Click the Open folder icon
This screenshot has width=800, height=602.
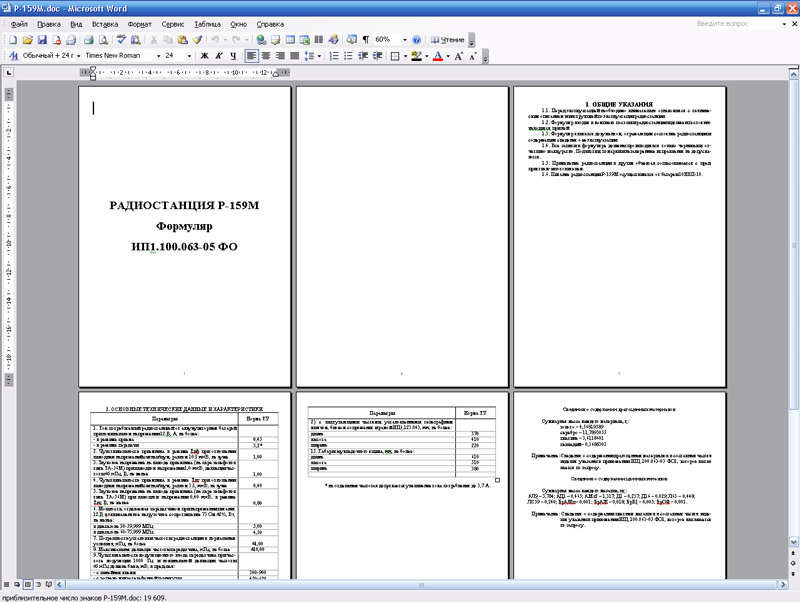28,40
